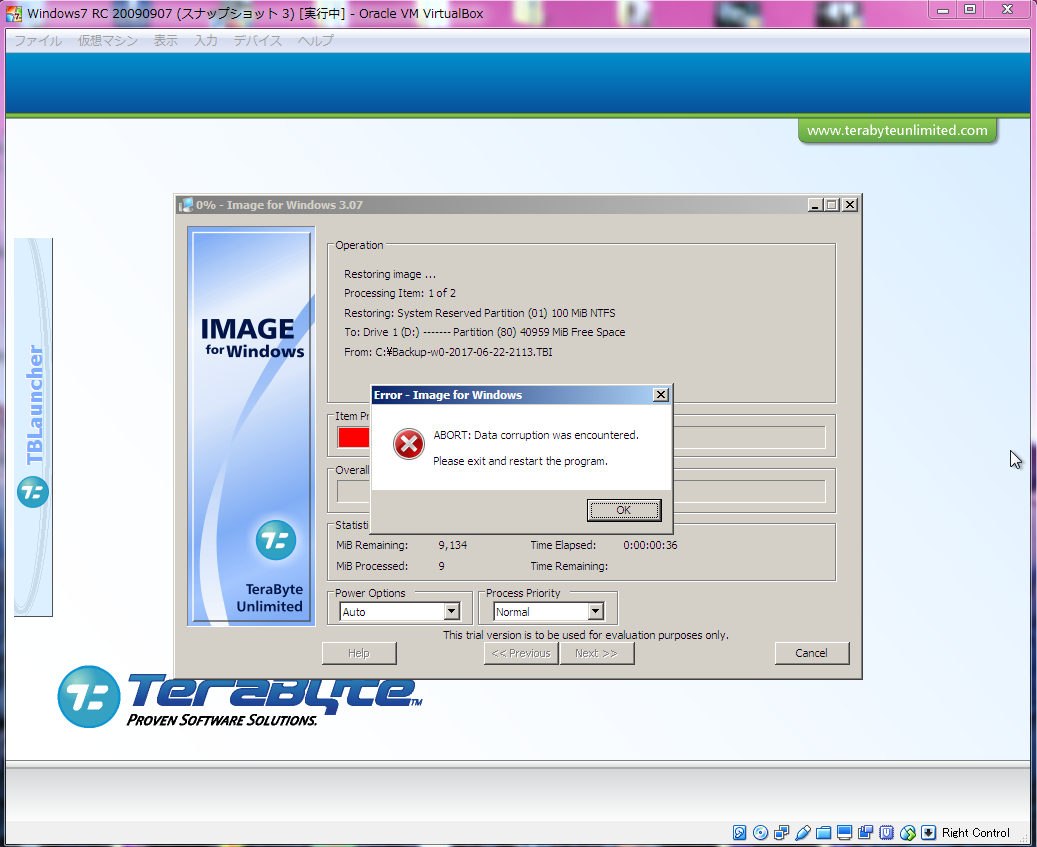
Task: Open the Process Priority dropdown
Action: click(x=596, y=612)
